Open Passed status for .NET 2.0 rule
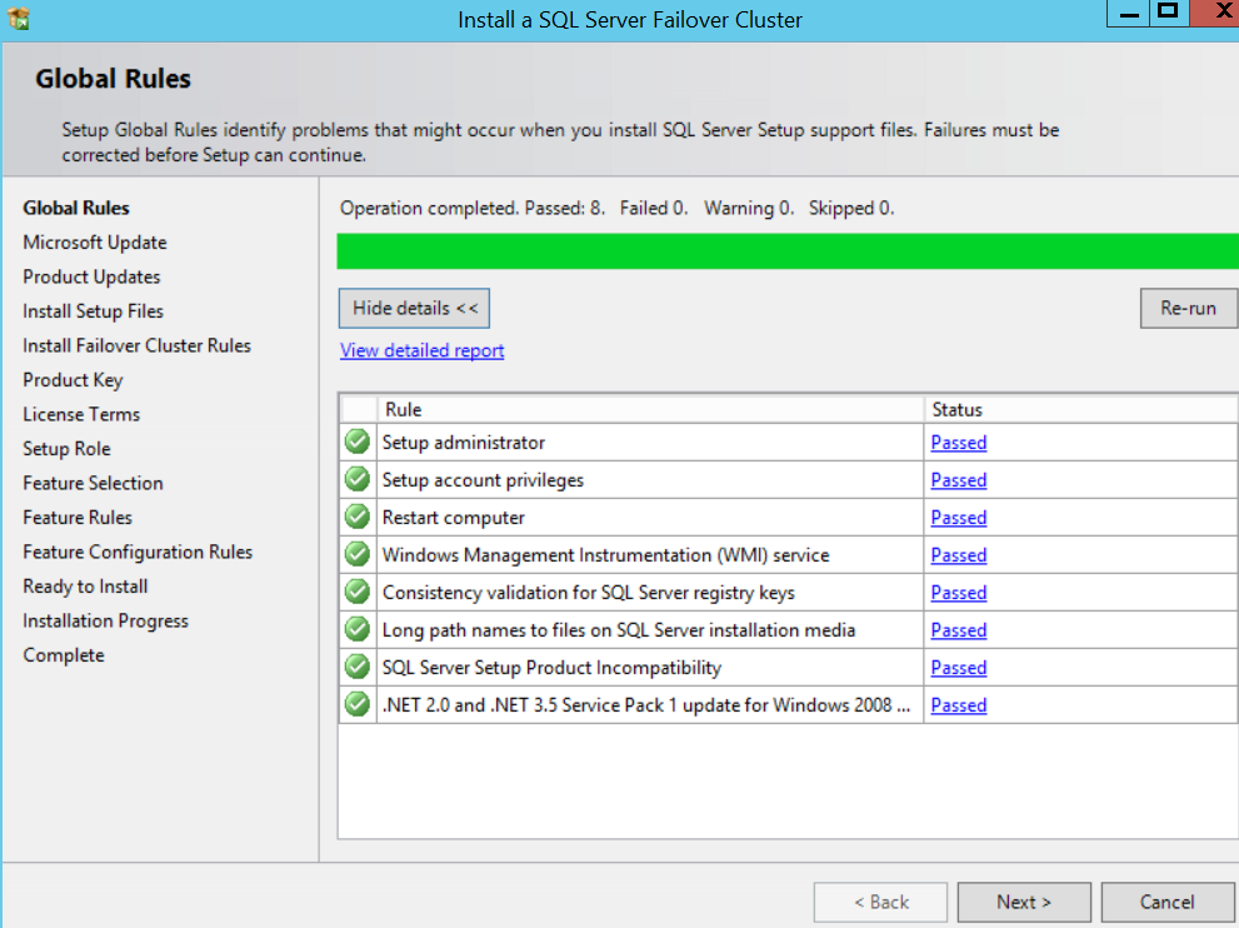 959,705
